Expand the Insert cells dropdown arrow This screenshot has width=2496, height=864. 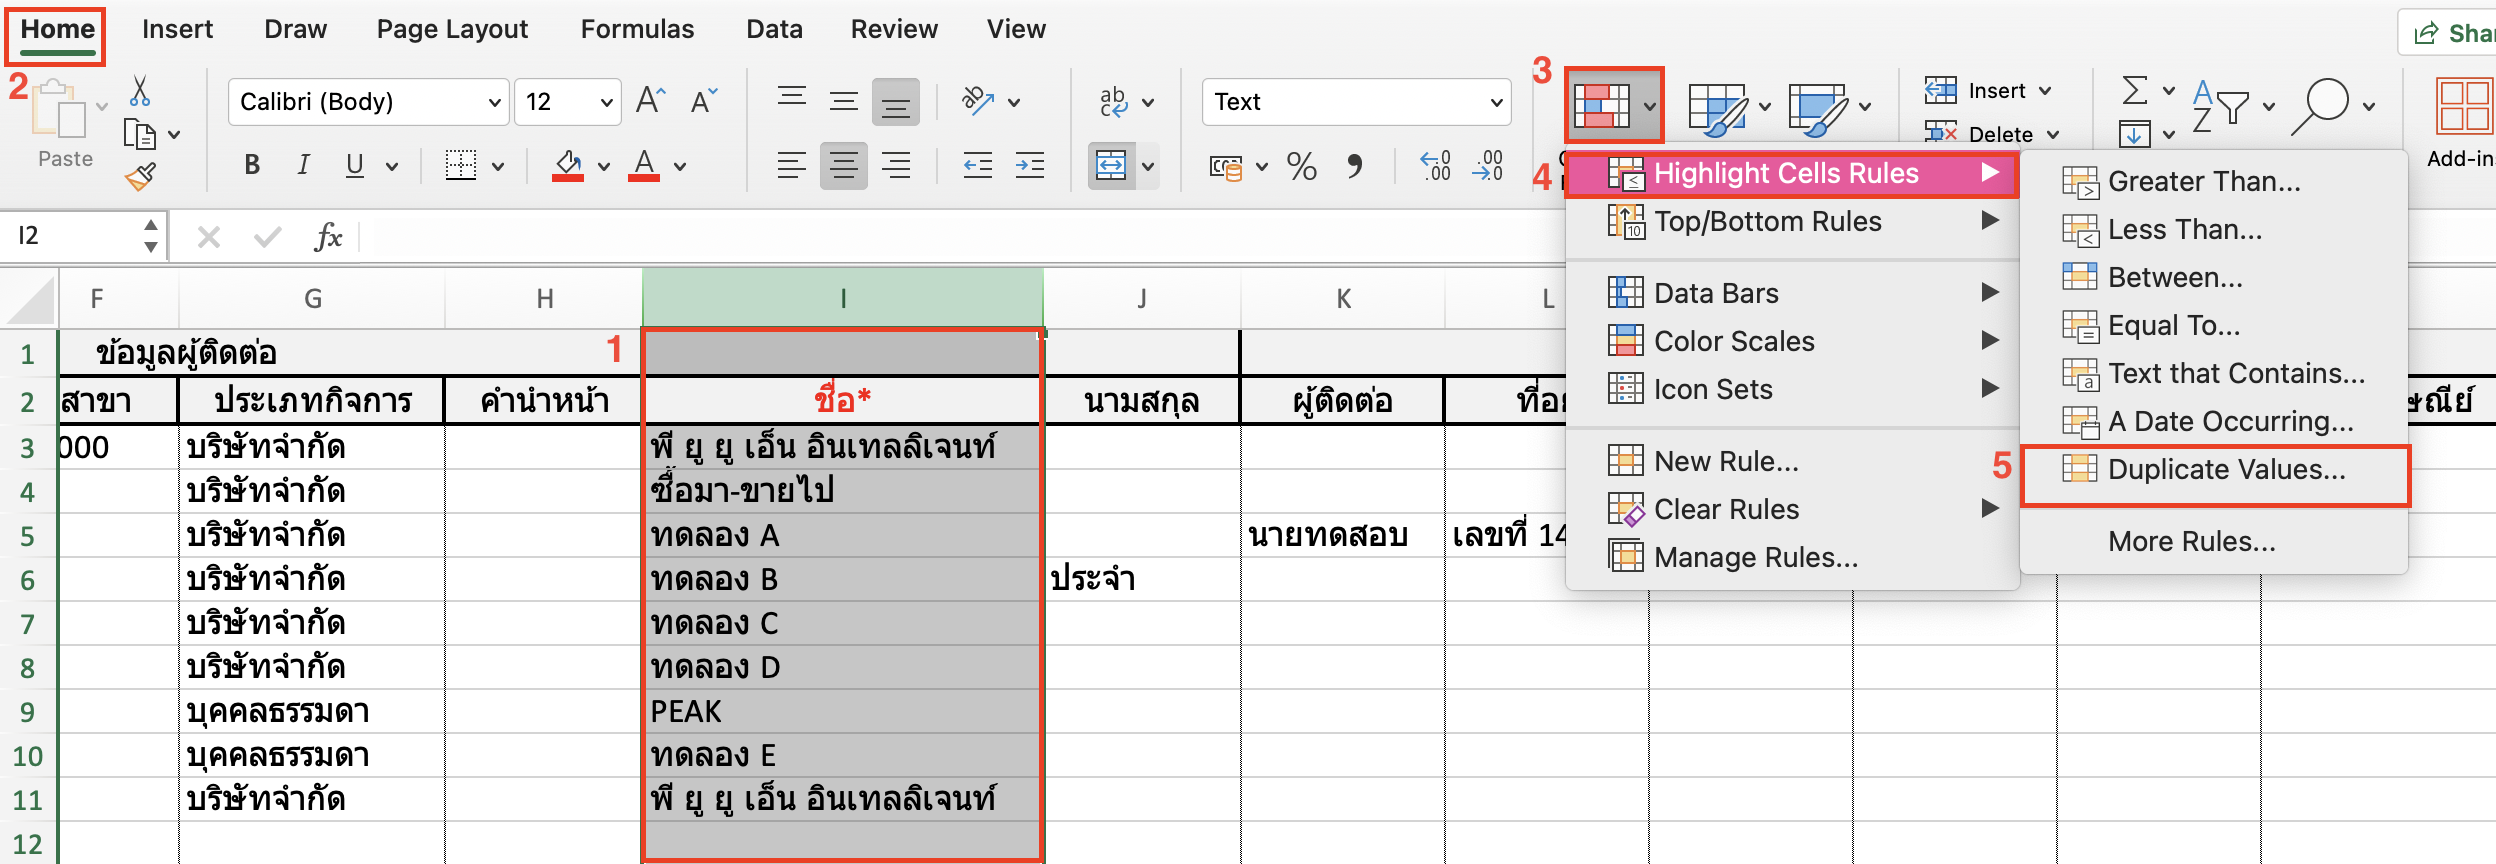click(x=2046, y=91)
